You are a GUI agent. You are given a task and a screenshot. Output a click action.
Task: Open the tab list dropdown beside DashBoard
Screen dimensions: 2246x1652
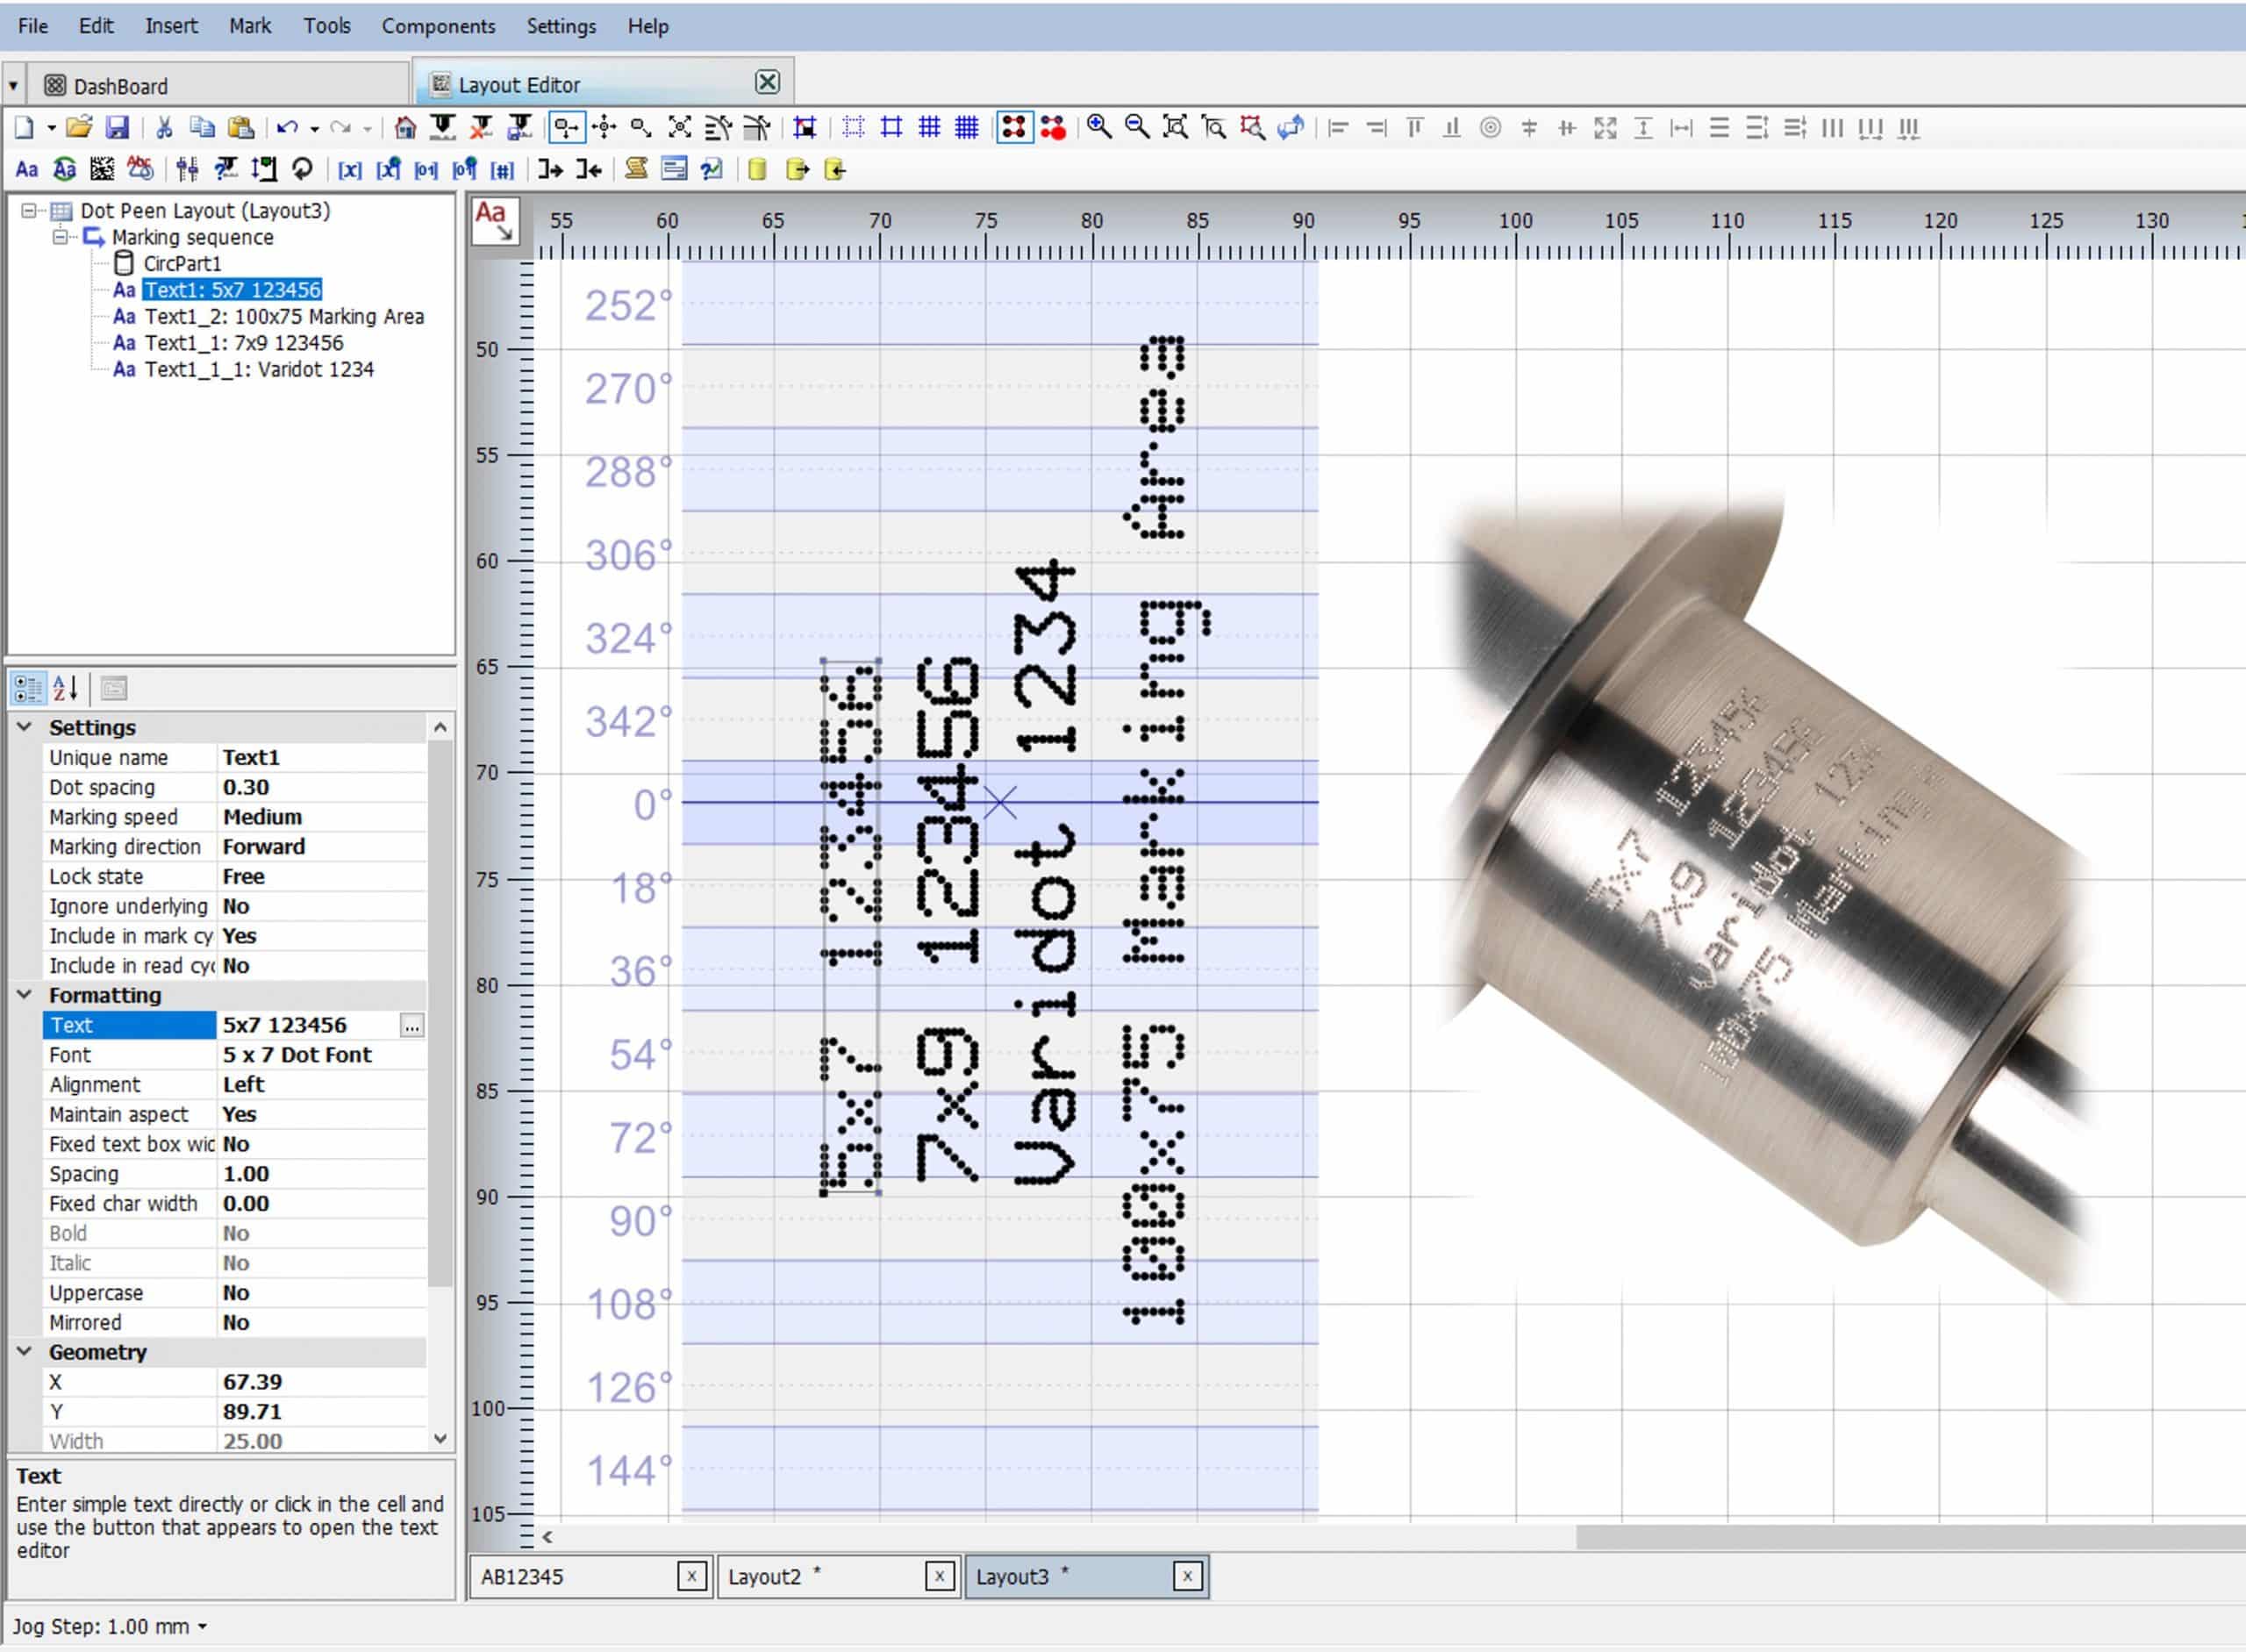13,86
